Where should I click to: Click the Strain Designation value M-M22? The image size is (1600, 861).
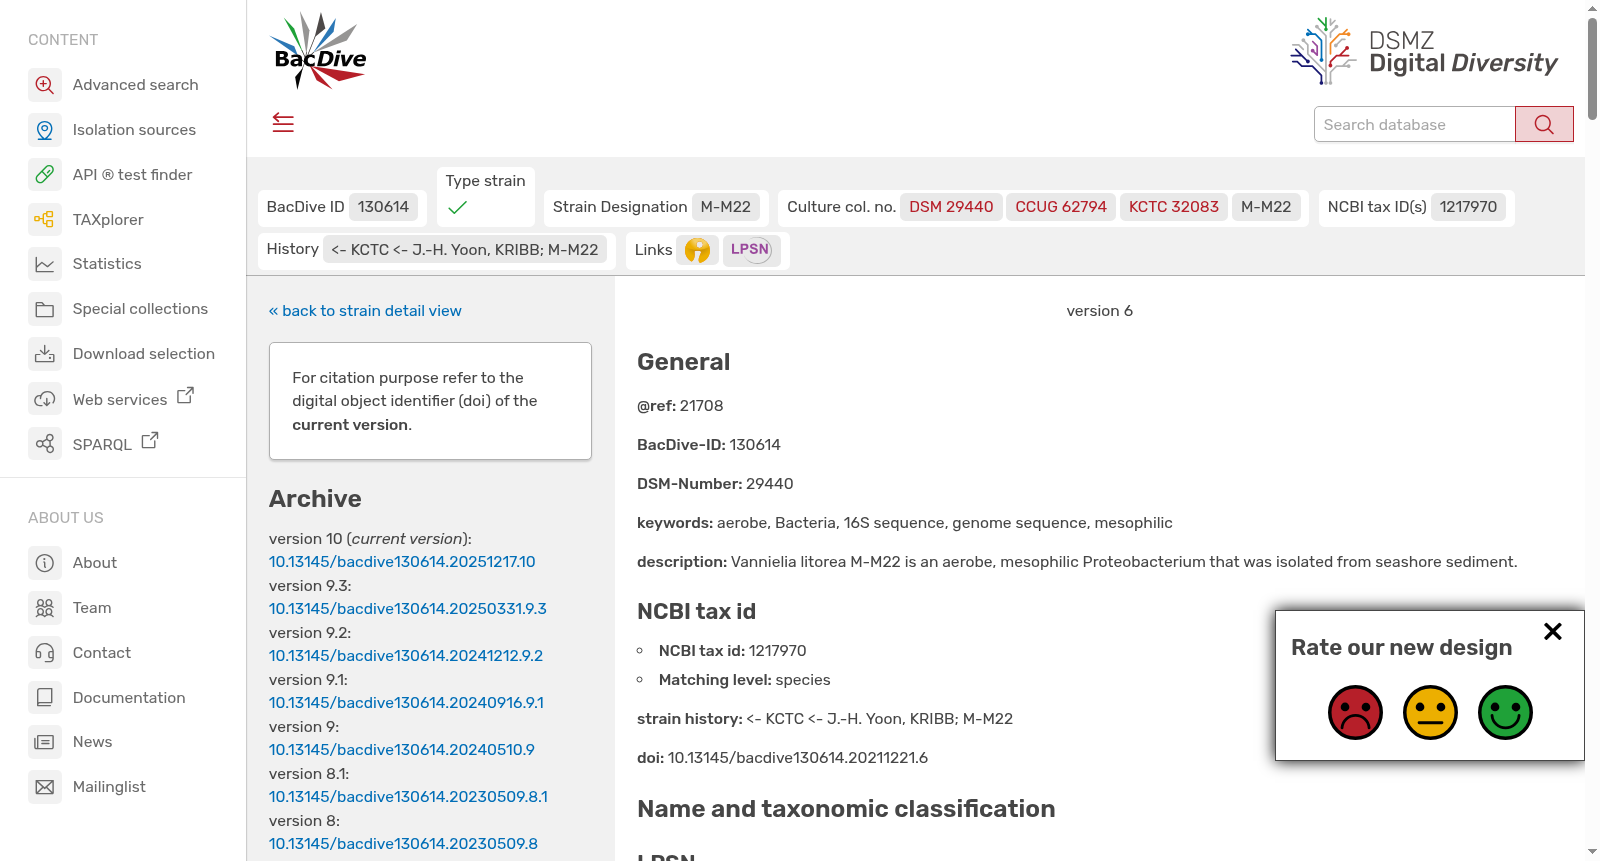pyautogui.click(x=725, y=207)
